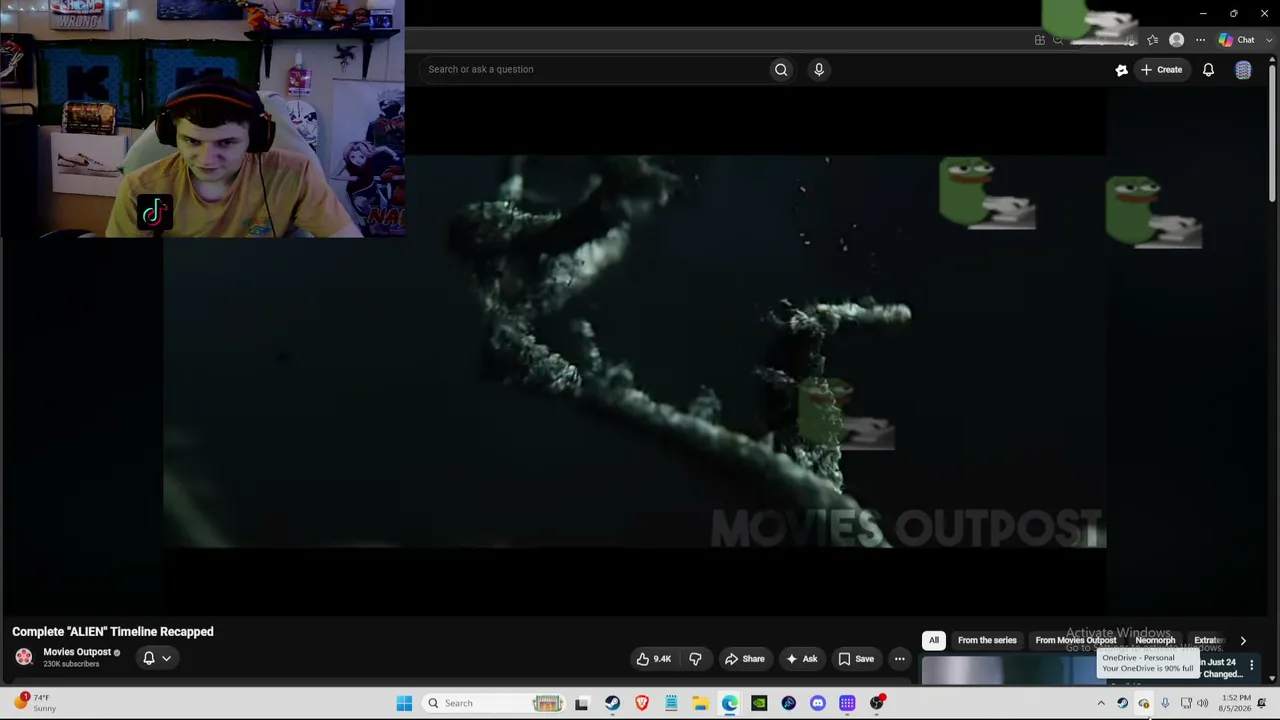Share the ALIEN timeline video
Screen dimensions: 1280x720
pos(745,659)
